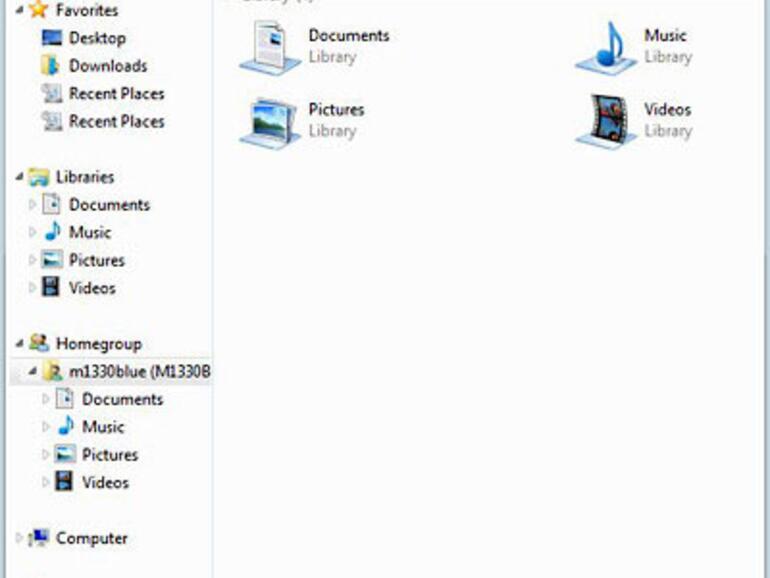Click Documents icon under m1330blue
Screen dimensions: 770x578
pyautogui.click(x=64, y=399)
